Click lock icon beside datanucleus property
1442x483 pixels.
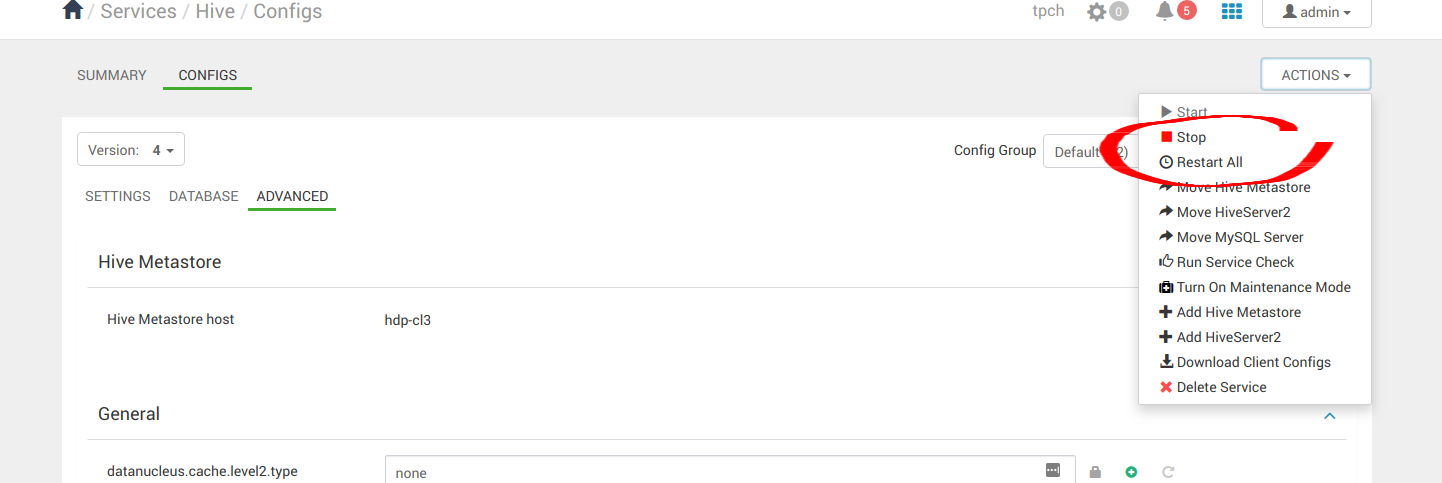pyautogui.click(x=1095, y=472)
